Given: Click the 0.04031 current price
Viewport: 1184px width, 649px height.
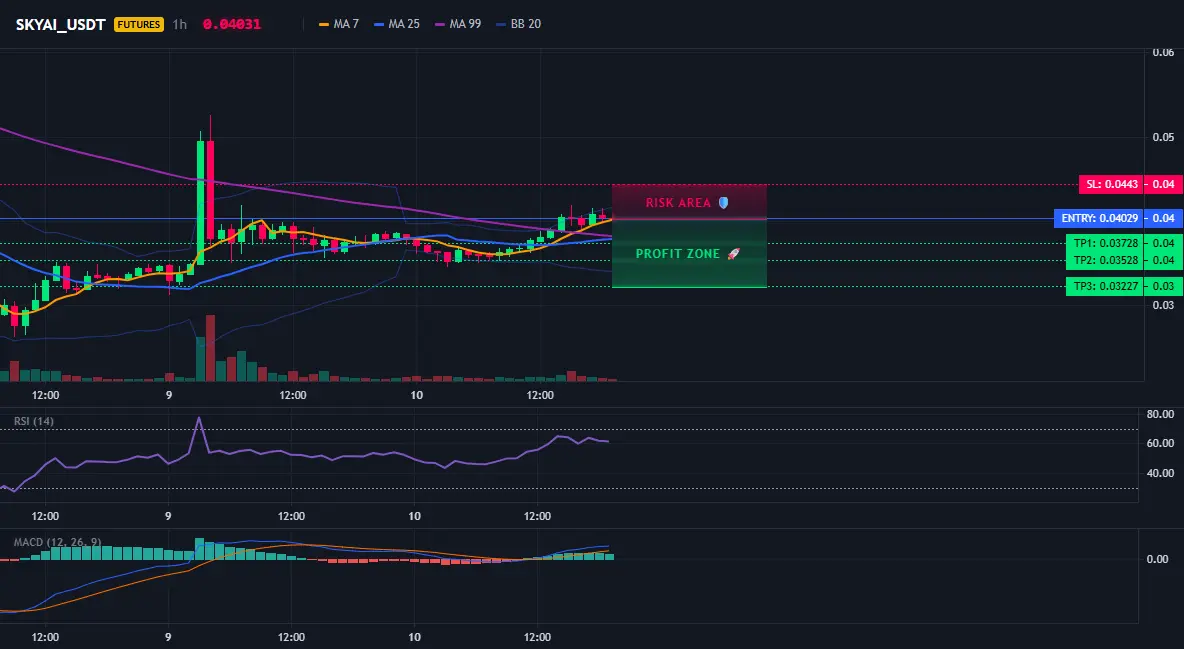Looking at the screenshot, I should click(x=232, y=24).
